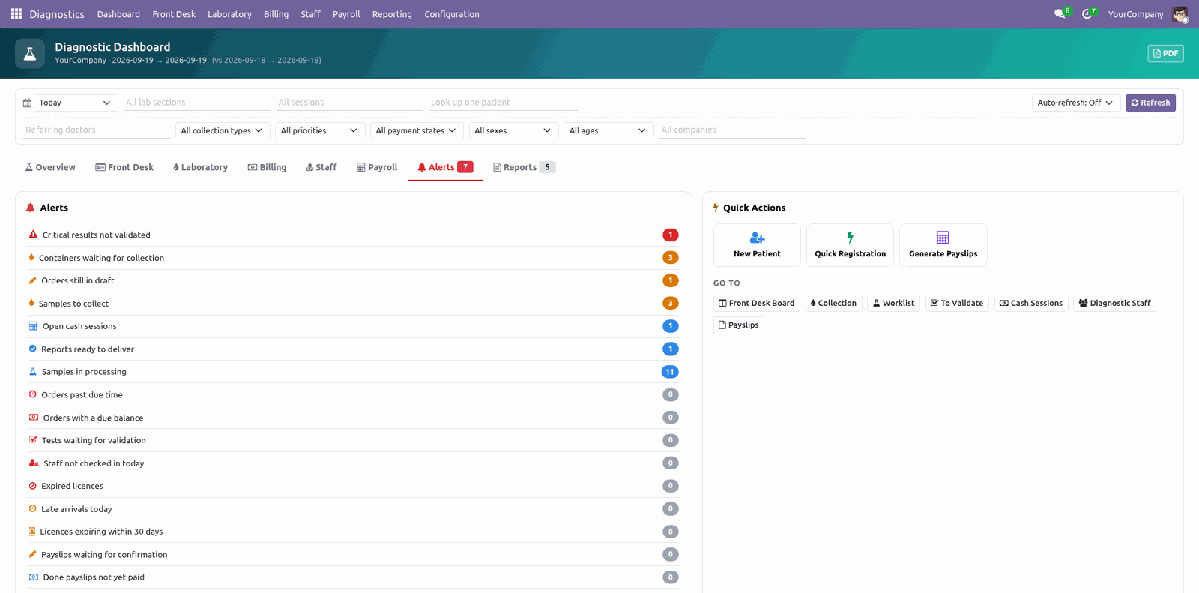Click the droplet icon for Samples to collect
This screenshot has height=593, width=1199.
coord(31,303)
